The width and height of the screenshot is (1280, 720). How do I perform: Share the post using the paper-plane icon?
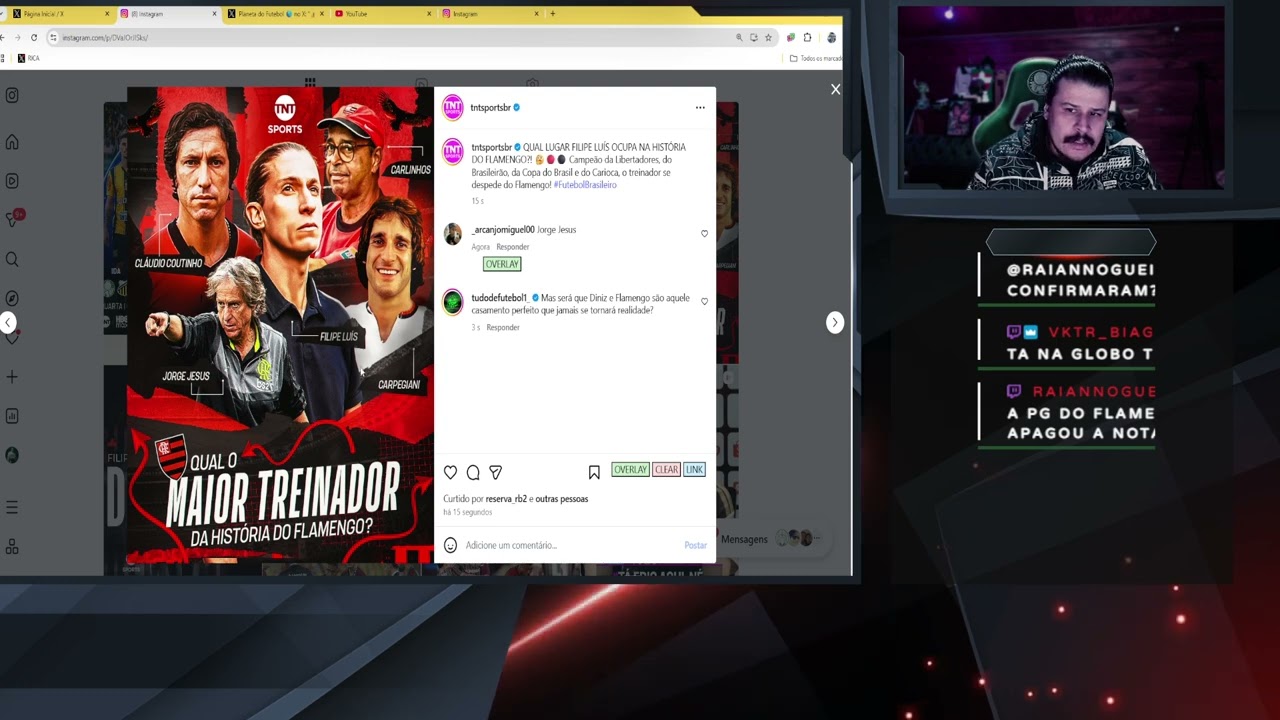click(x=495, y=472)
